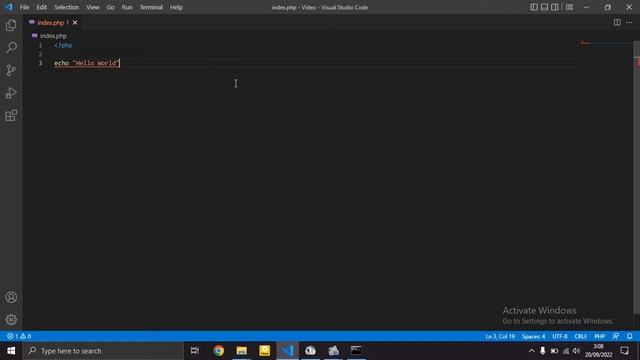Open the Run and Debug view
The width and height of the screenshot is (640, 360).
tap(11, 93)
